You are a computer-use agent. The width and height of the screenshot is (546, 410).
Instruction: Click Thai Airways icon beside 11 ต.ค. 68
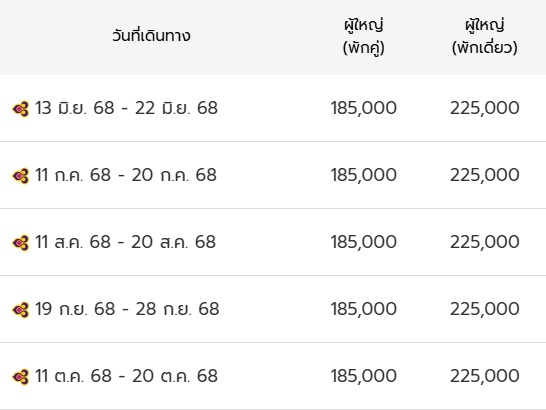[x=21, y=377]
